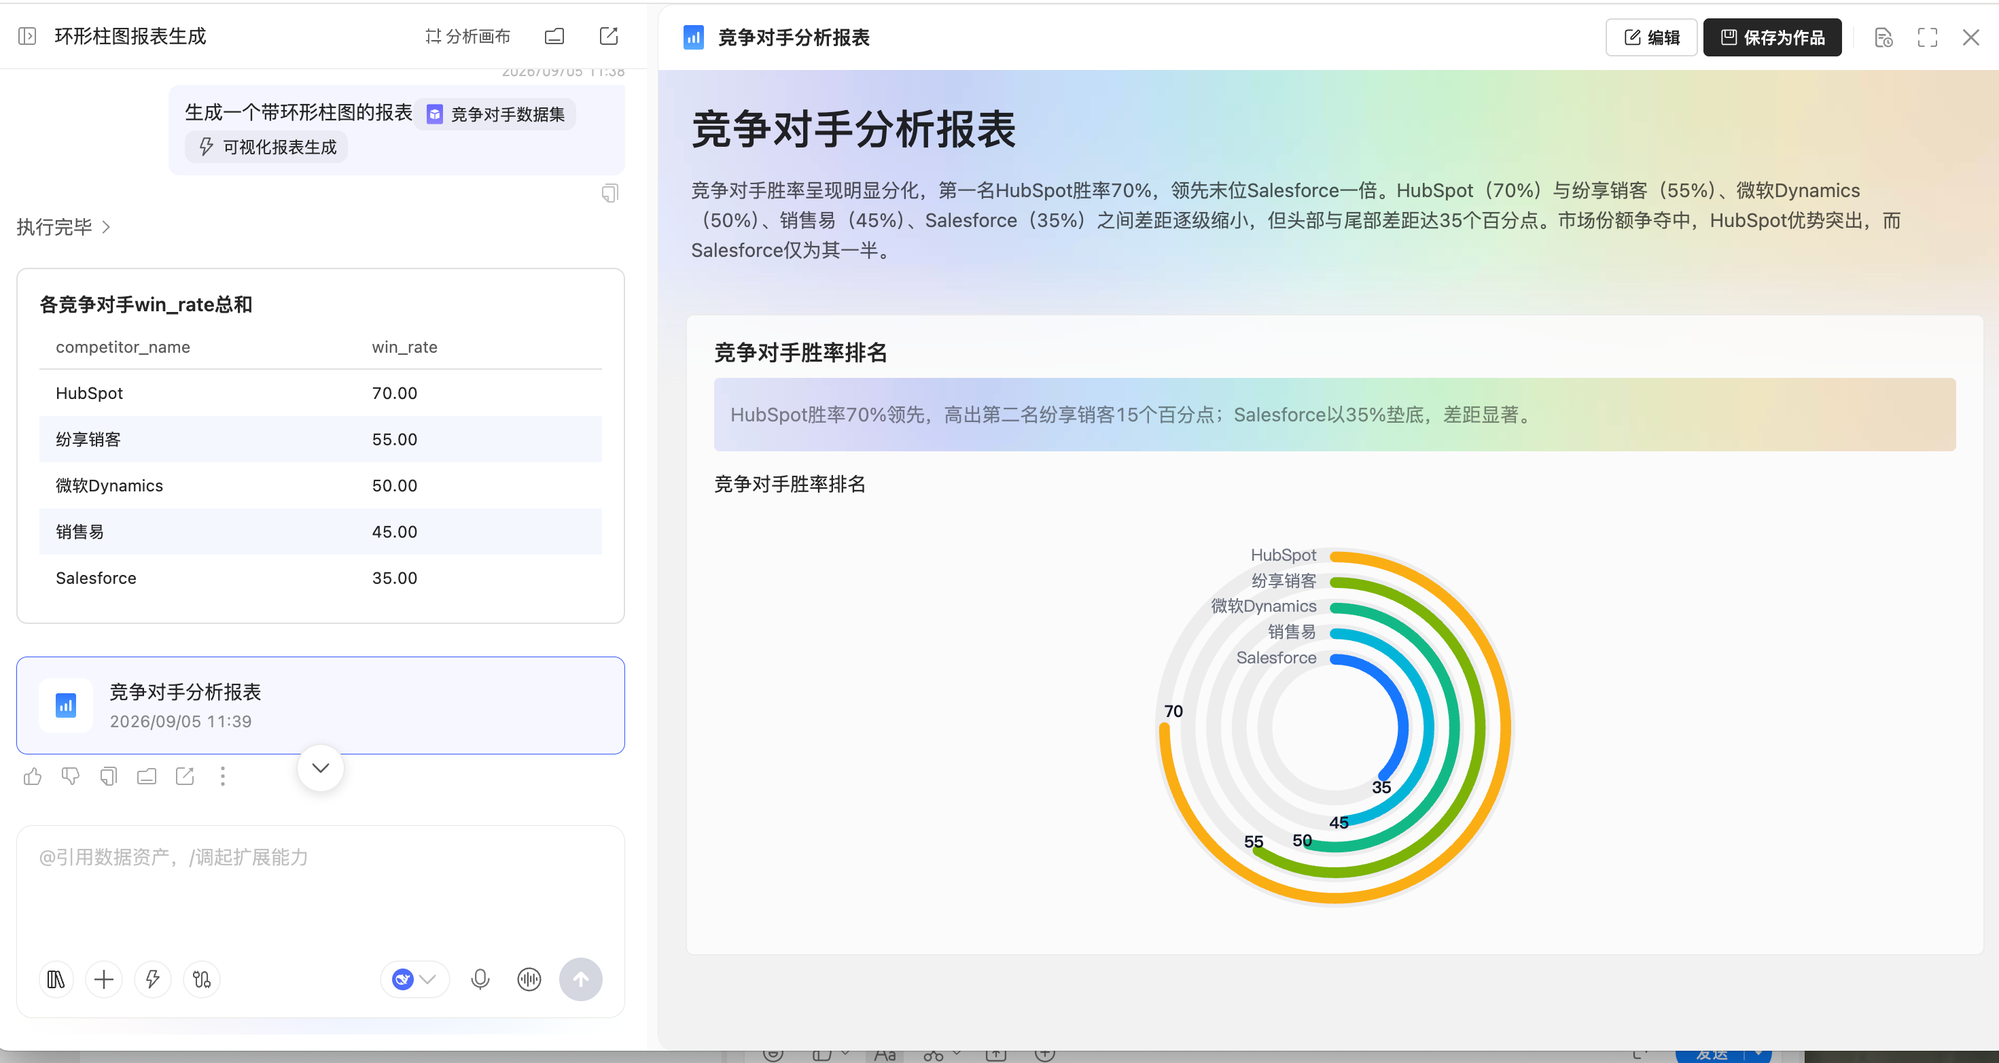The image size is (1999, 1063).
Task: Close the report preview panel
Action: (1971, 37)
